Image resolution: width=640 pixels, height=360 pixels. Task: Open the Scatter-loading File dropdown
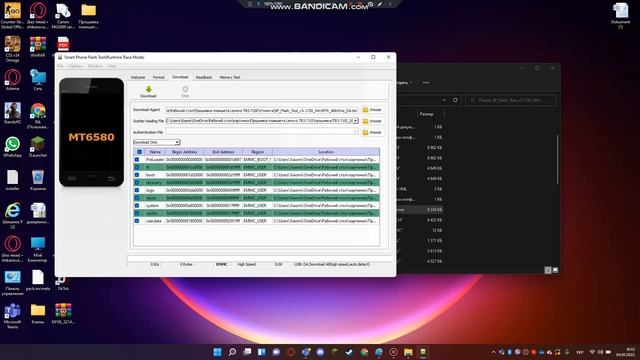tap(356, 121)
